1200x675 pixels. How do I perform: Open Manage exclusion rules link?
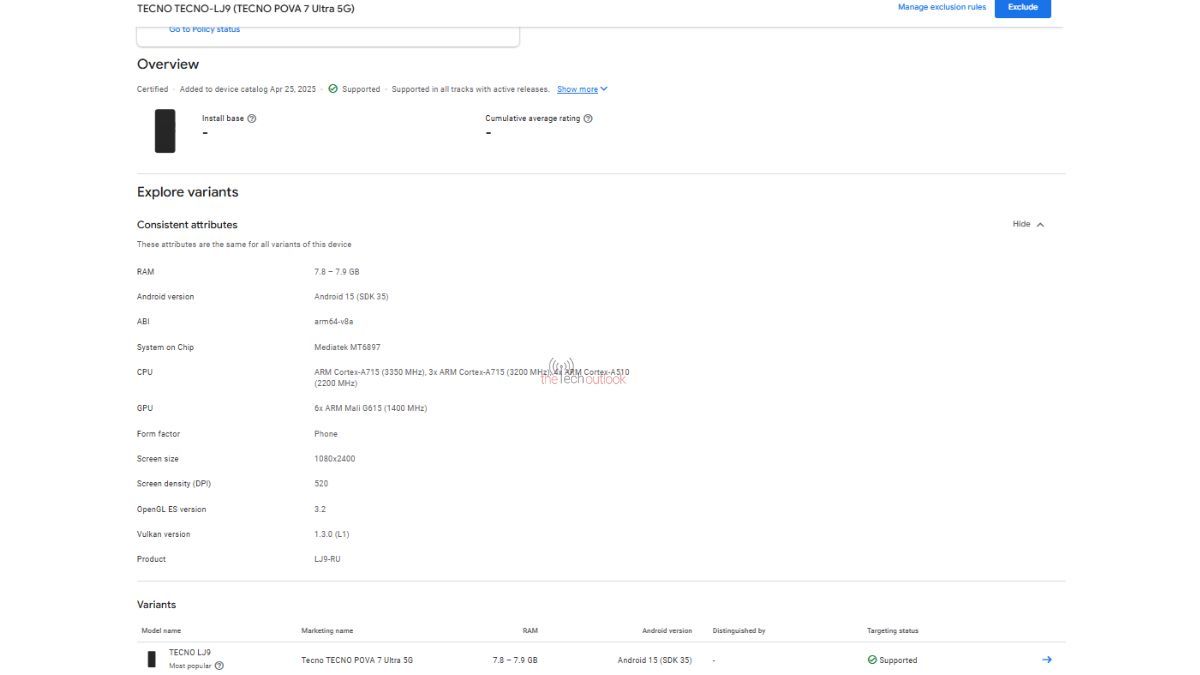941,7
